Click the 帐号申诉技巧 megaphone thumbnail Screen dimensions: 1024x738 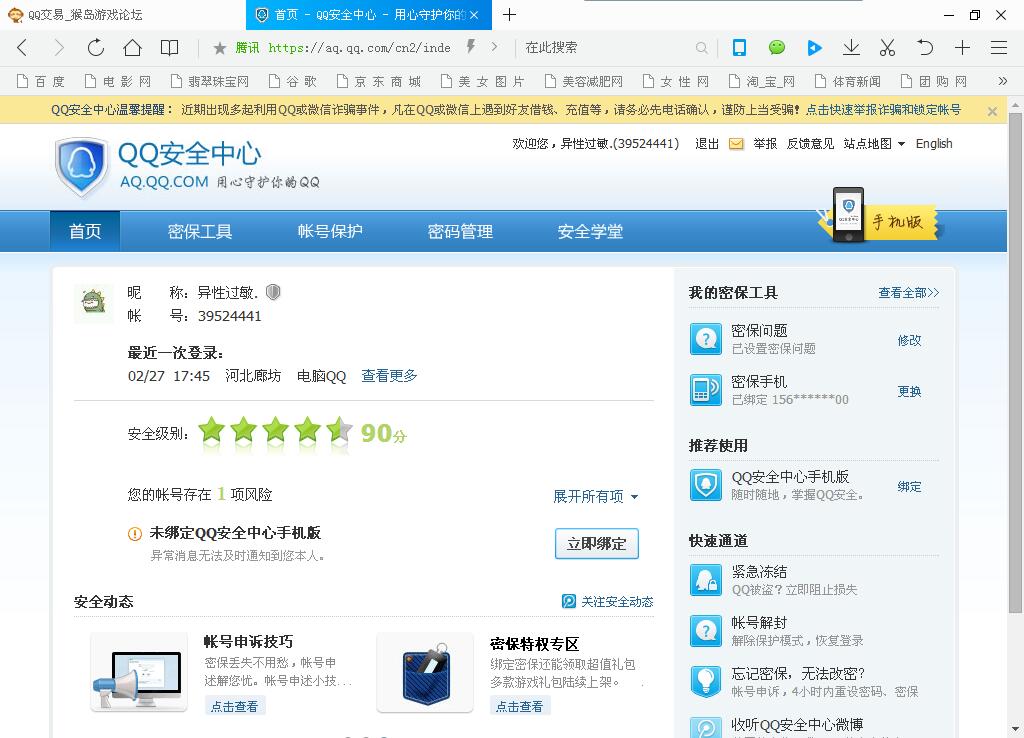point(138,673)
